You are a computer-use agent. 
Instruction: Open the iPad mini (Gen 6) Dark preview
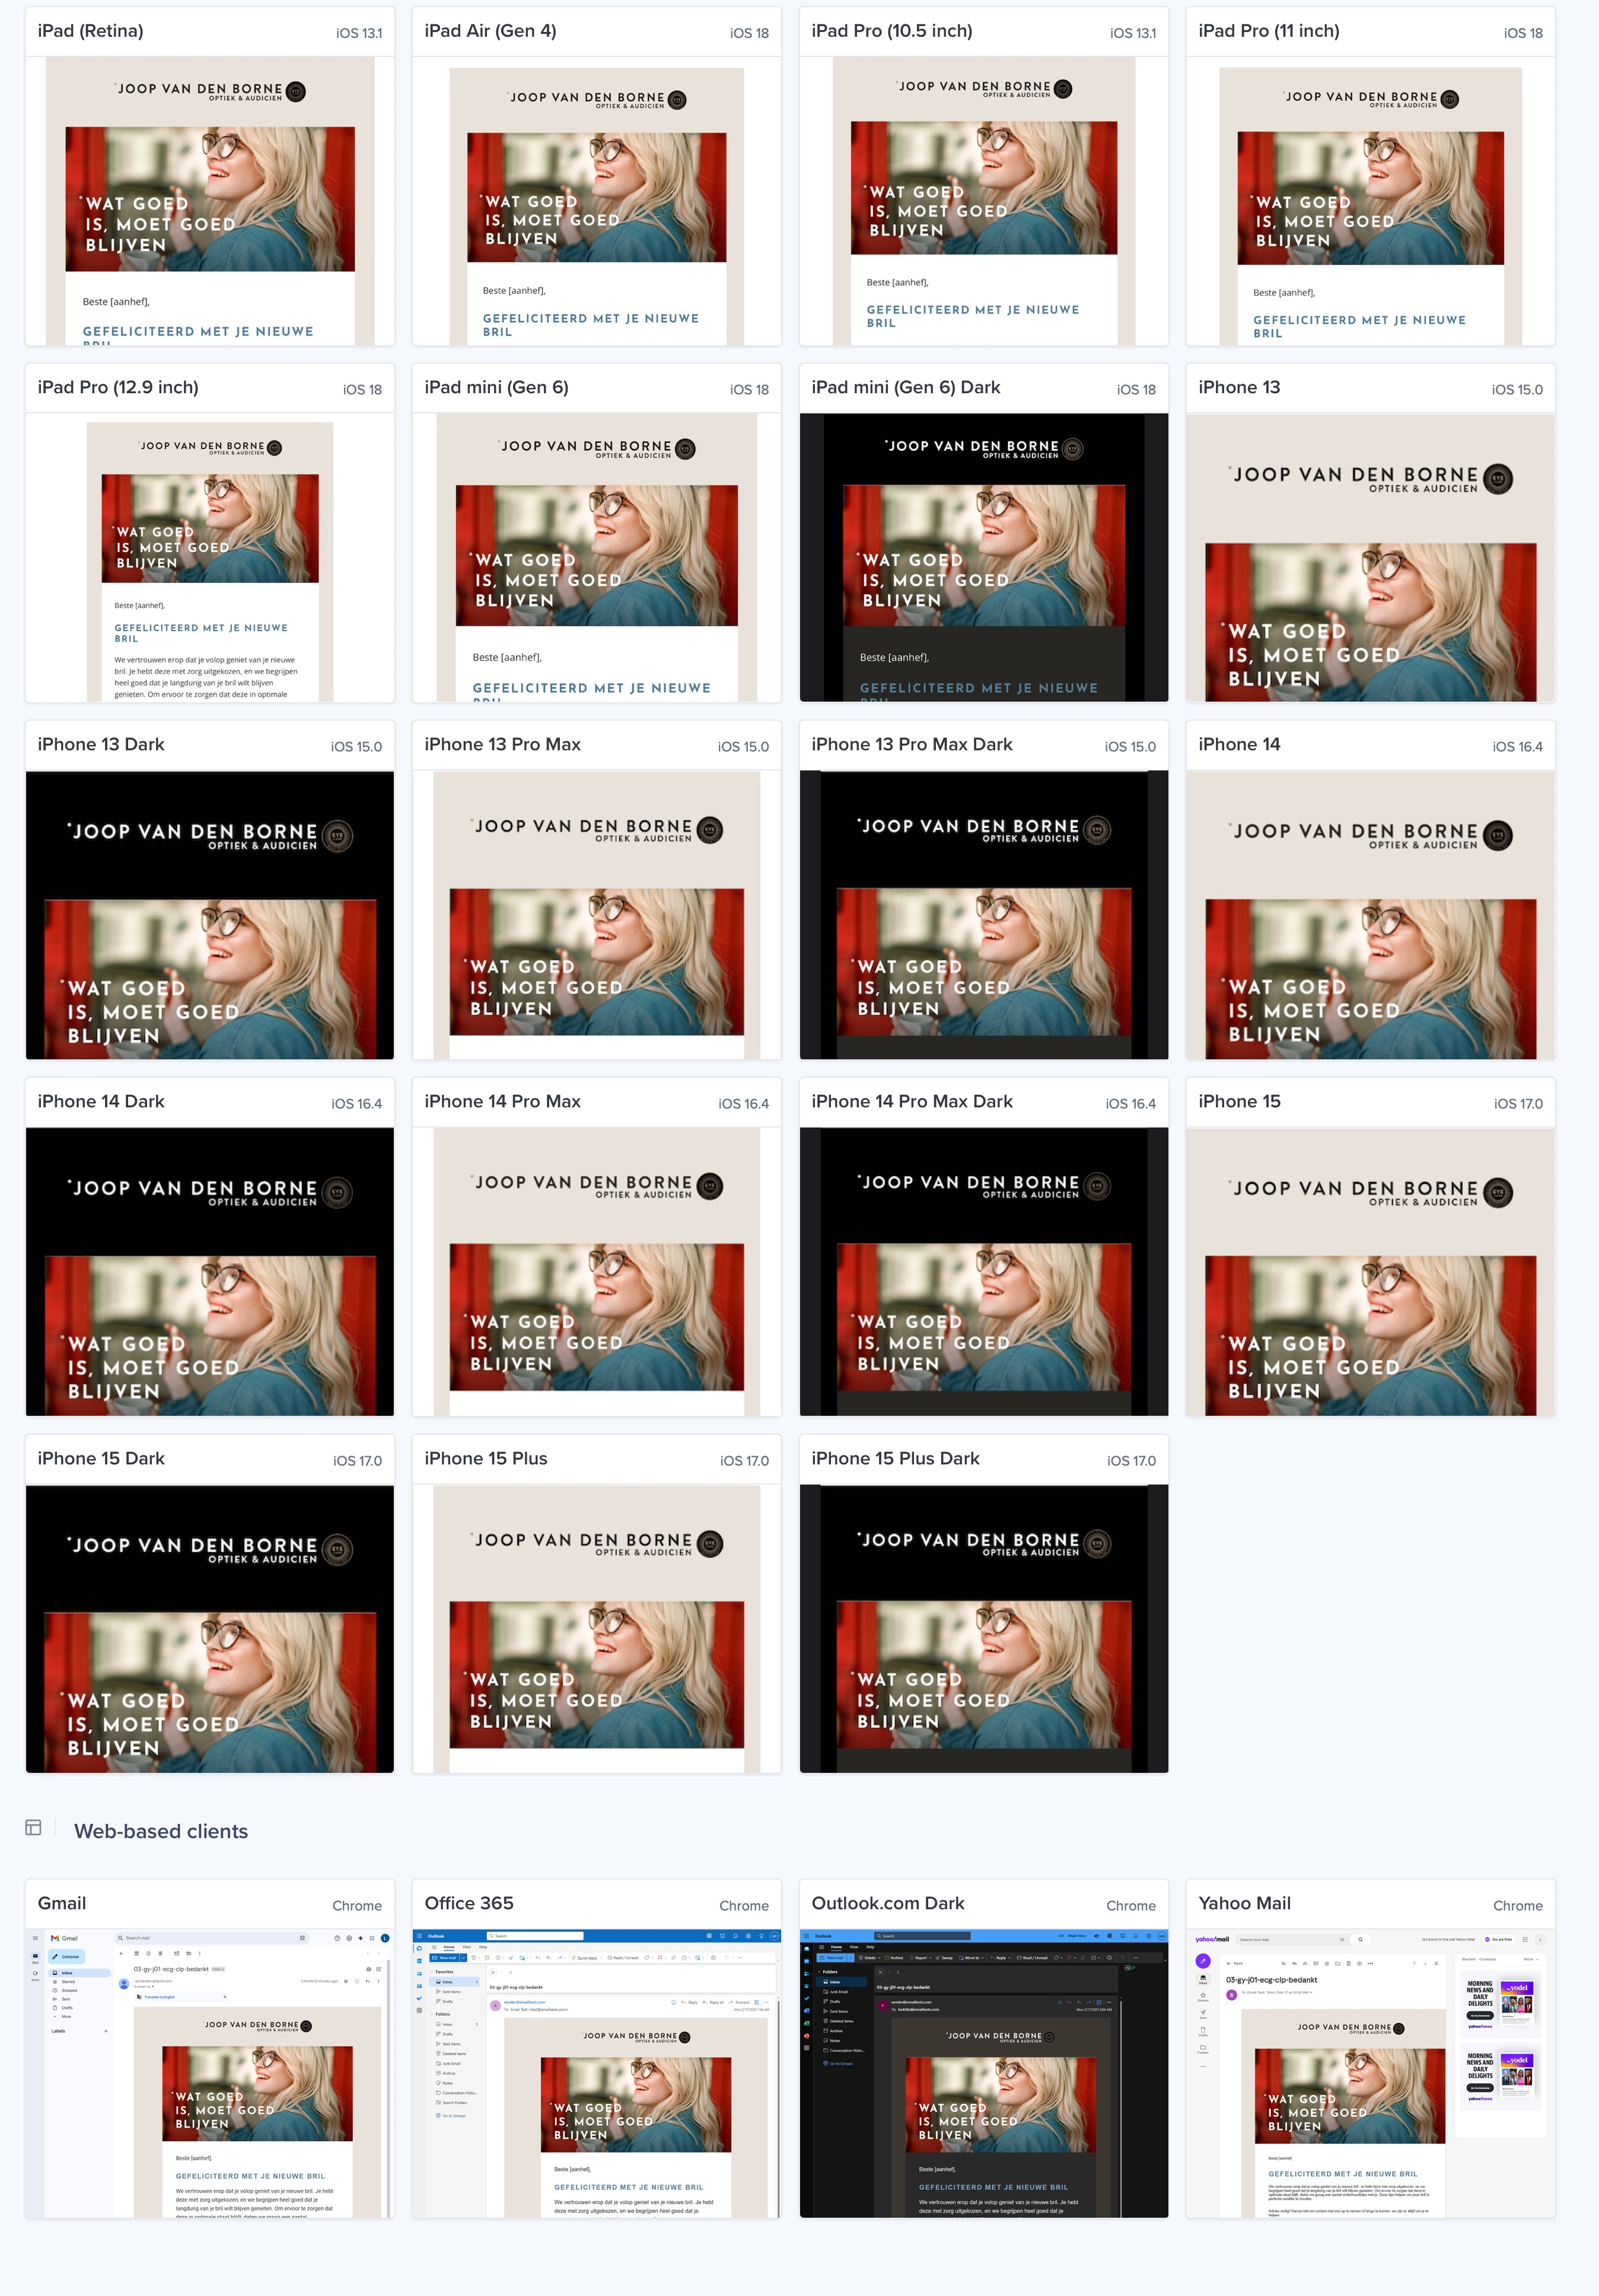984,558
